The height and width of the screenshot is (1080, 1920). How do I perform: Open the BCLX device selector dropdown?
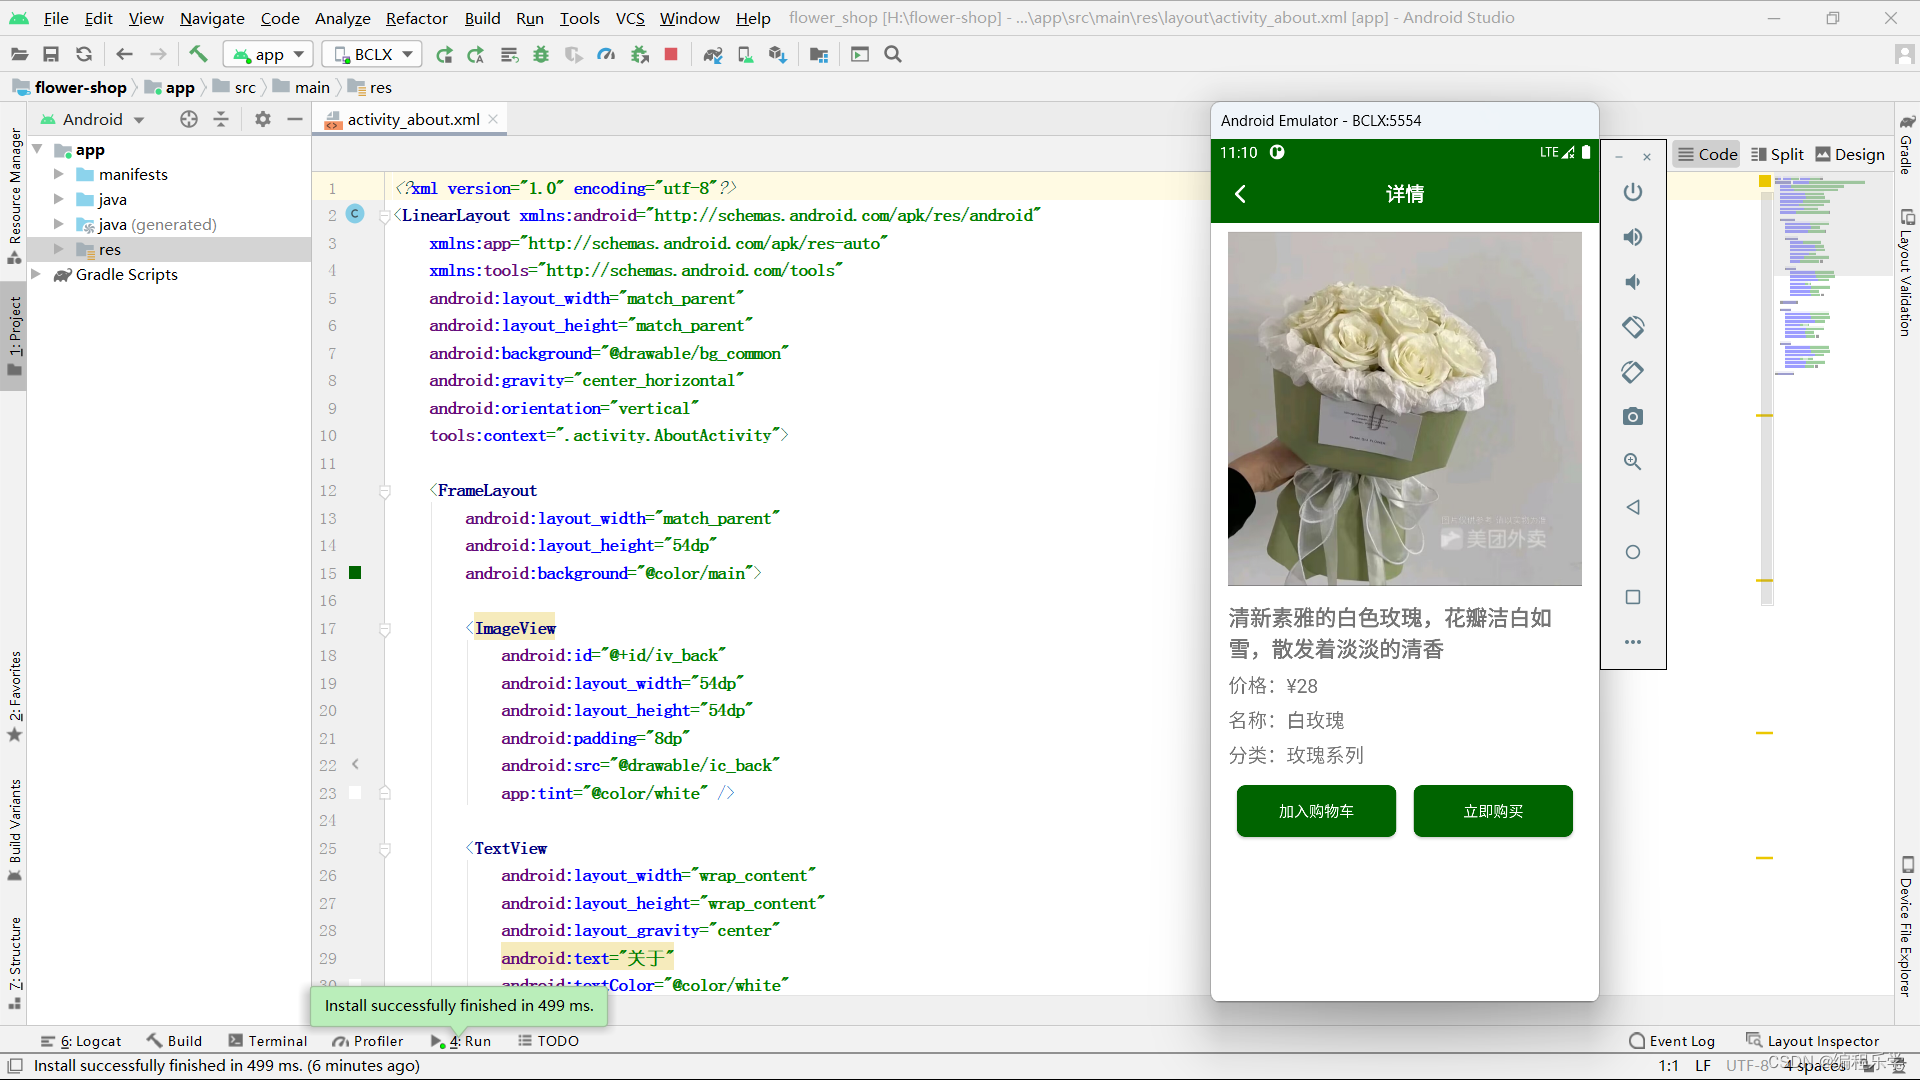click(372, 54)
